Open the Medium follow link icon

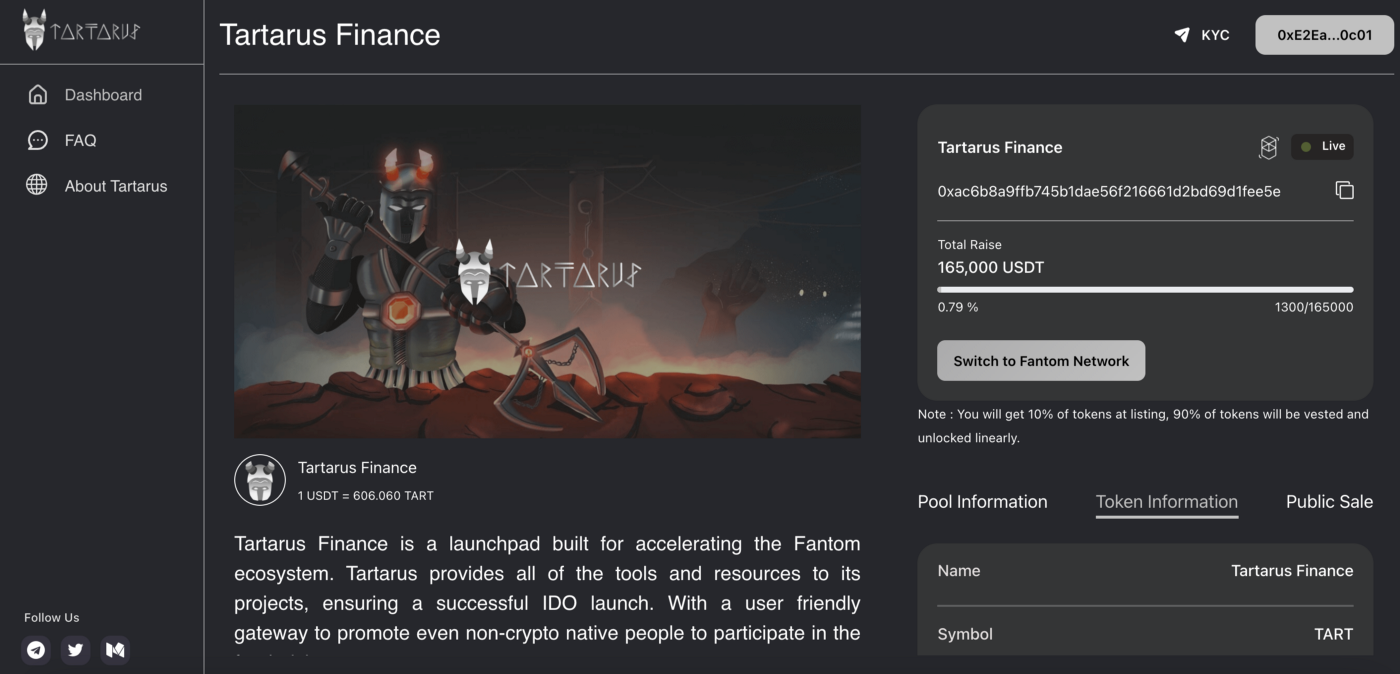coord(115,650)
